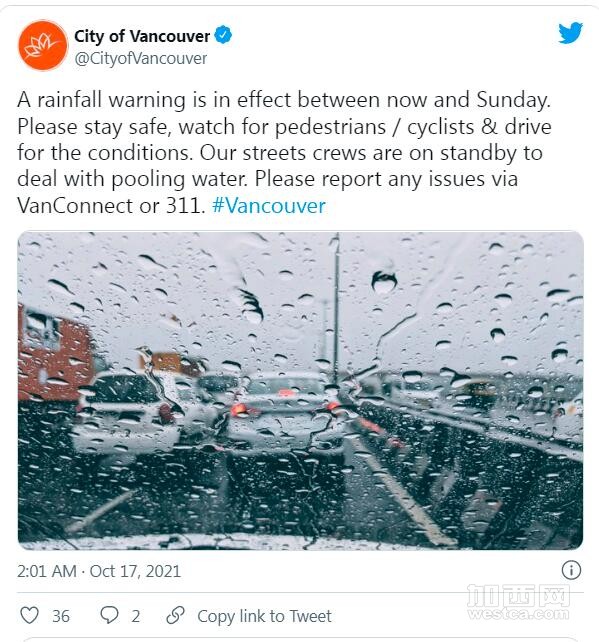Like the tweet with the heart icon
The image size is (599, 642).
pyautogui.click(x=29, y=615)
